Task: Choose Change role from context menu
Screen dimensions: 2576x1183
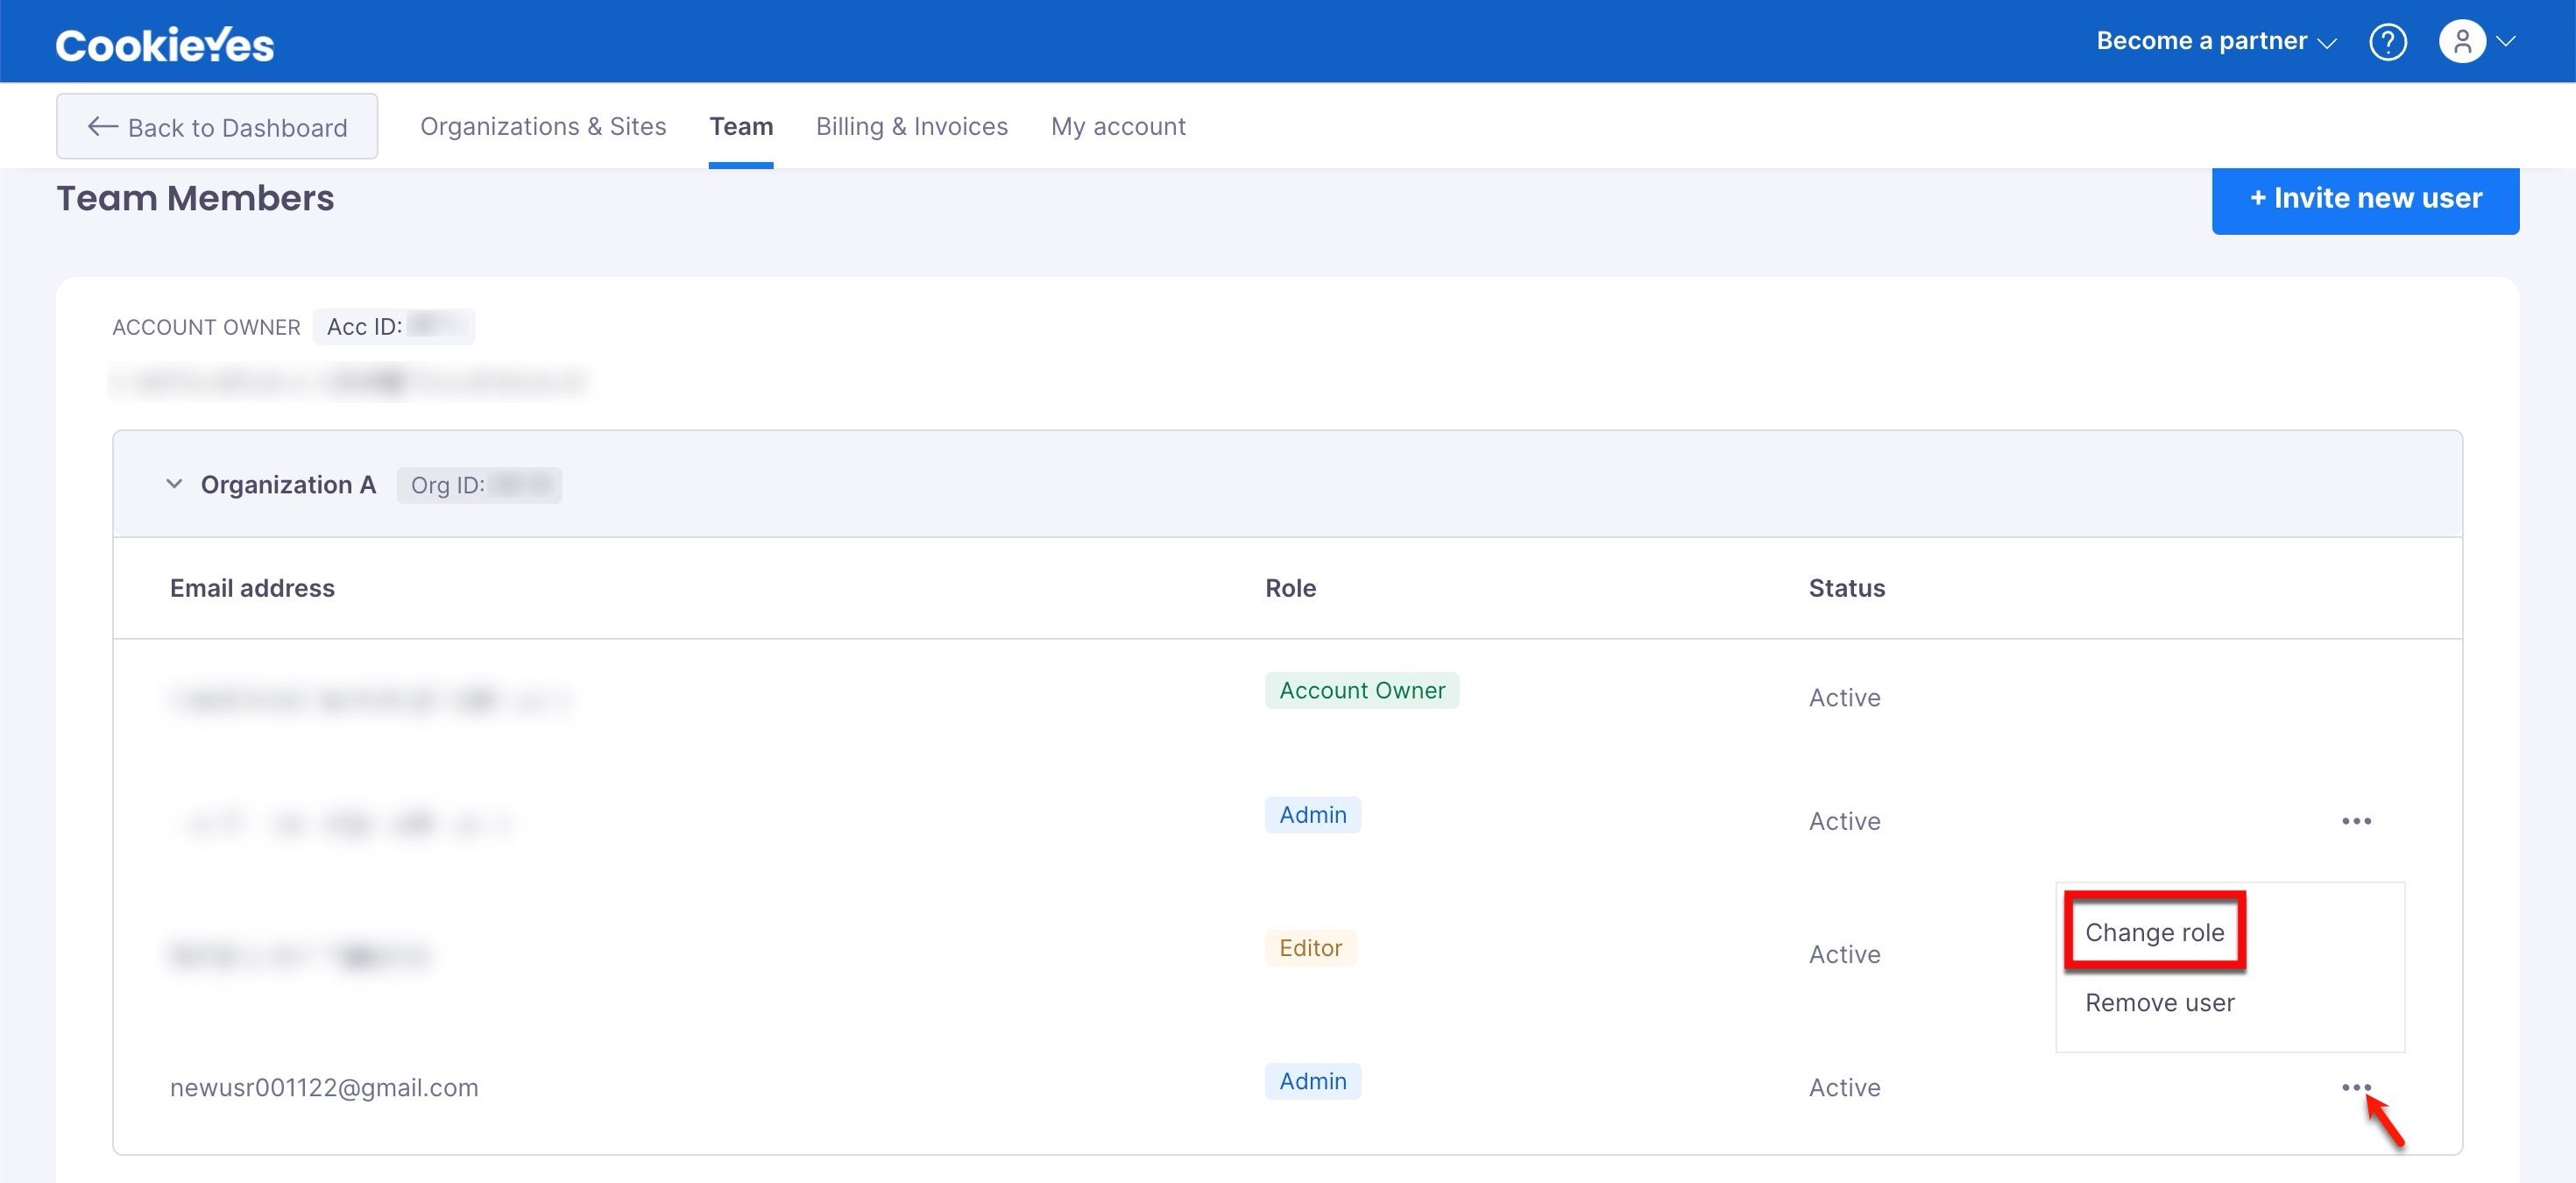Action: point(2154,932)
